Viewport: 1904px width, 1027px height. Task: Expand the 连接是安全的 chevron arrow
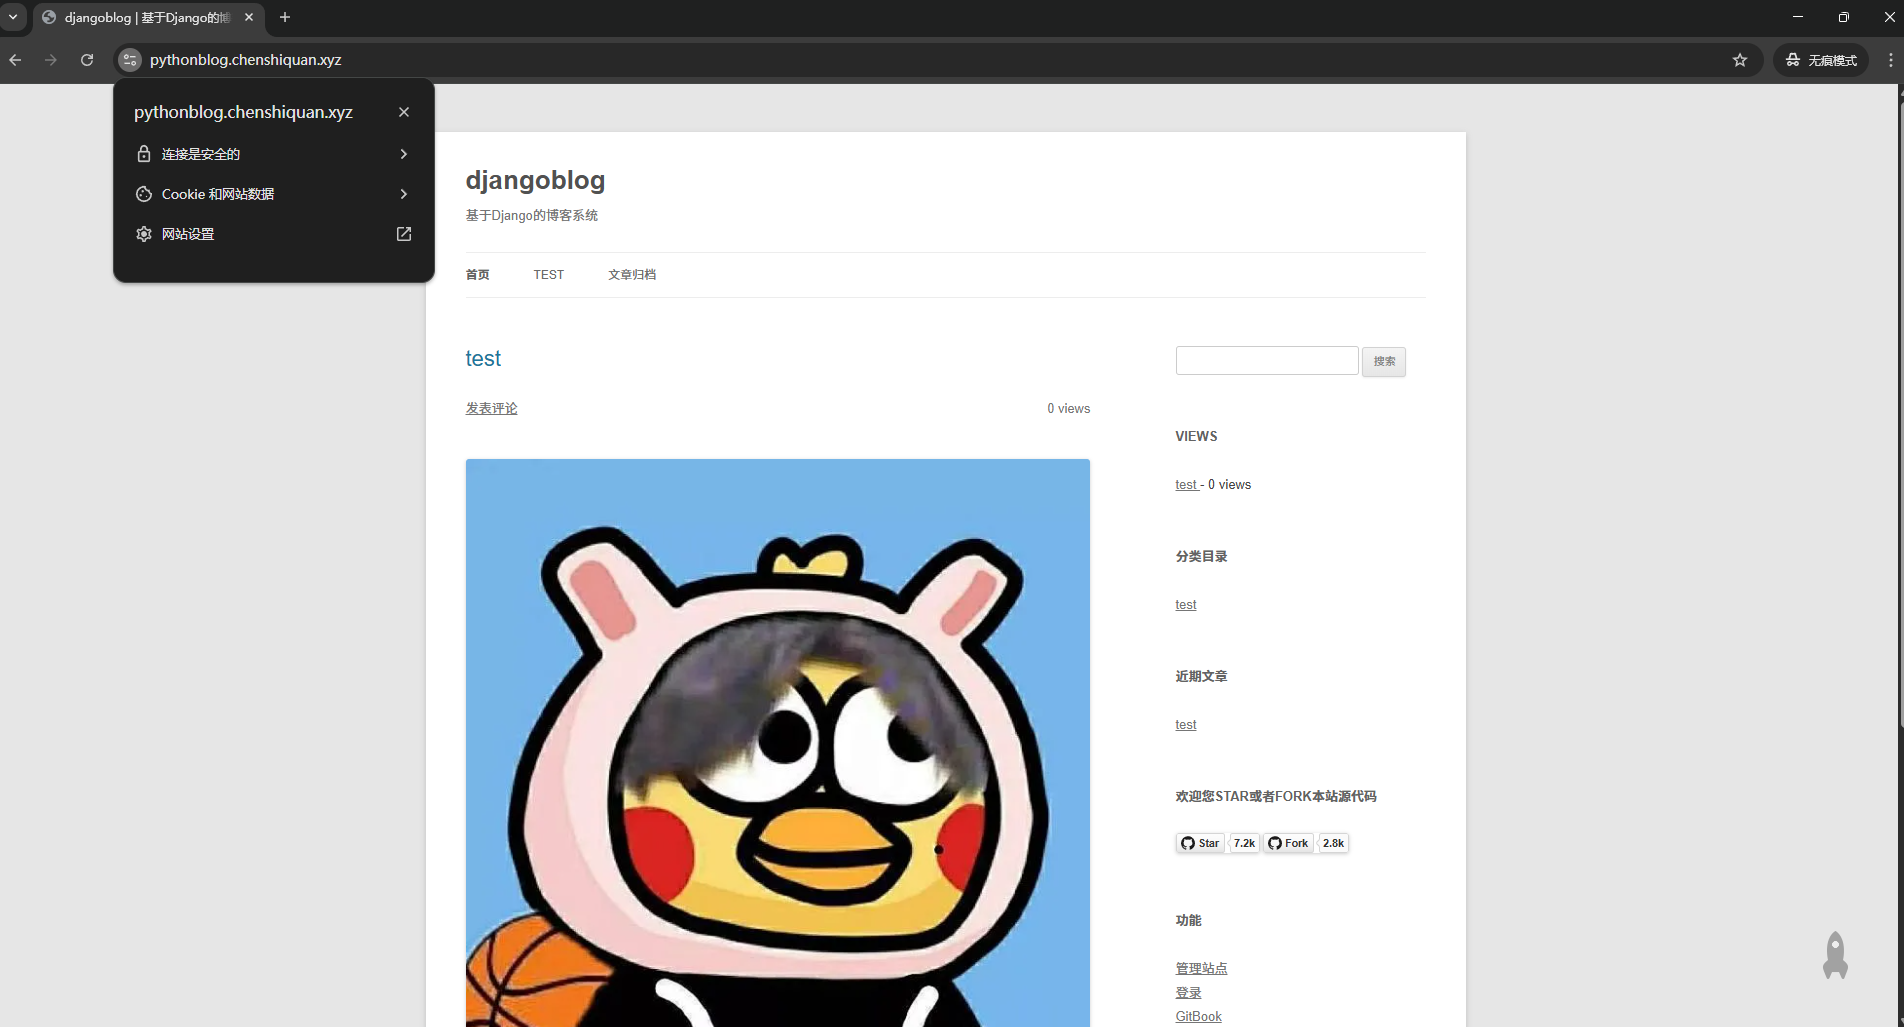click(x=404, y=154)
